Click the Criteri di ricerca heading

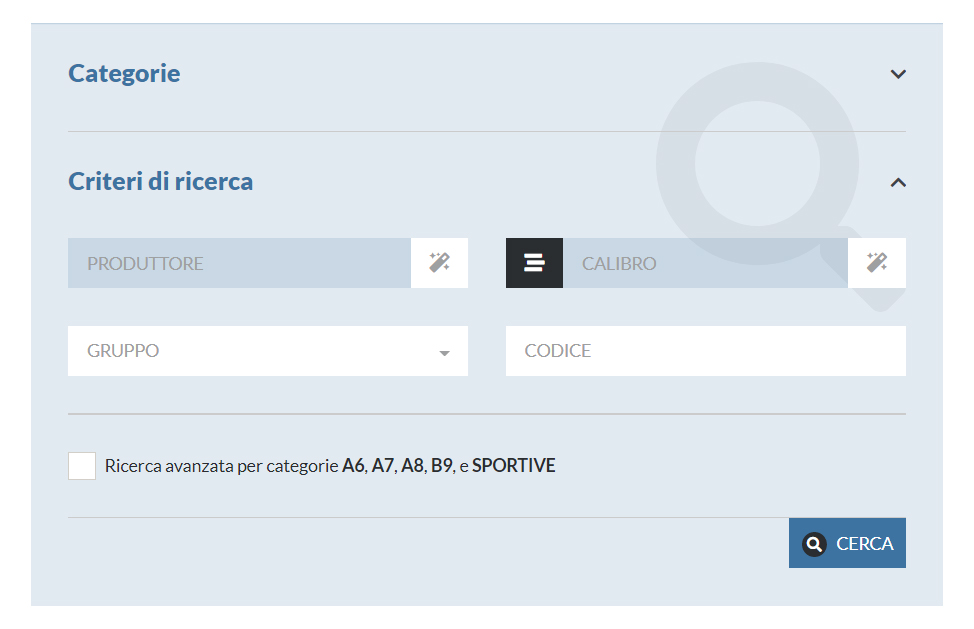pos(160,181)
